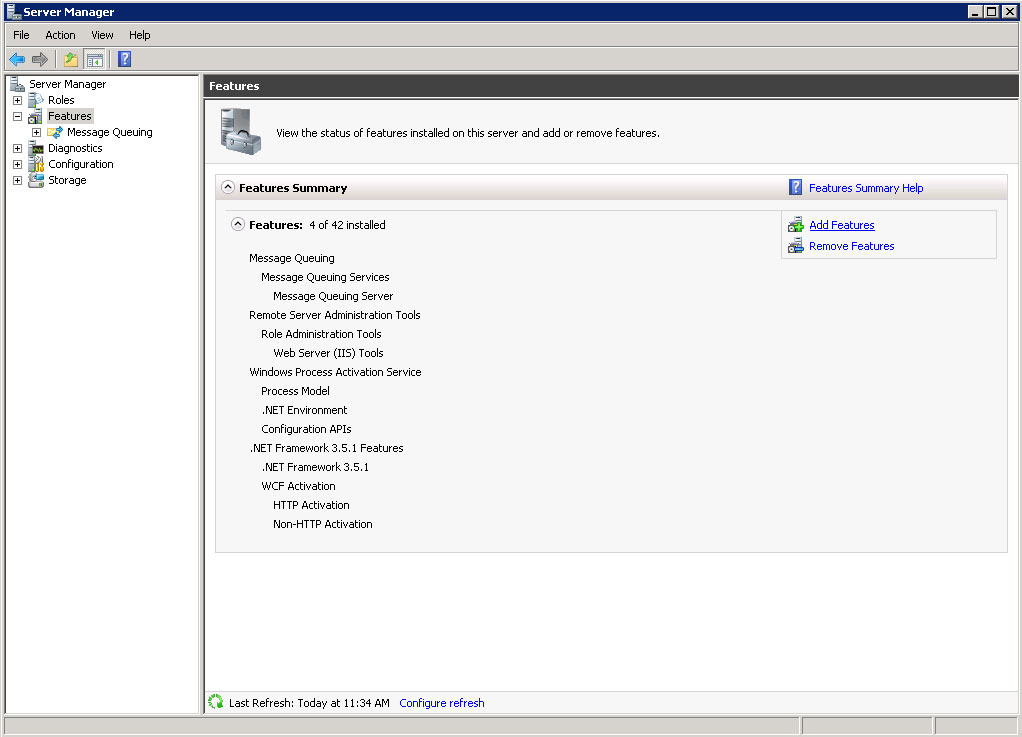The image size is (1022, 737).
Task: Open the Remove Features link
Action: 851,246
